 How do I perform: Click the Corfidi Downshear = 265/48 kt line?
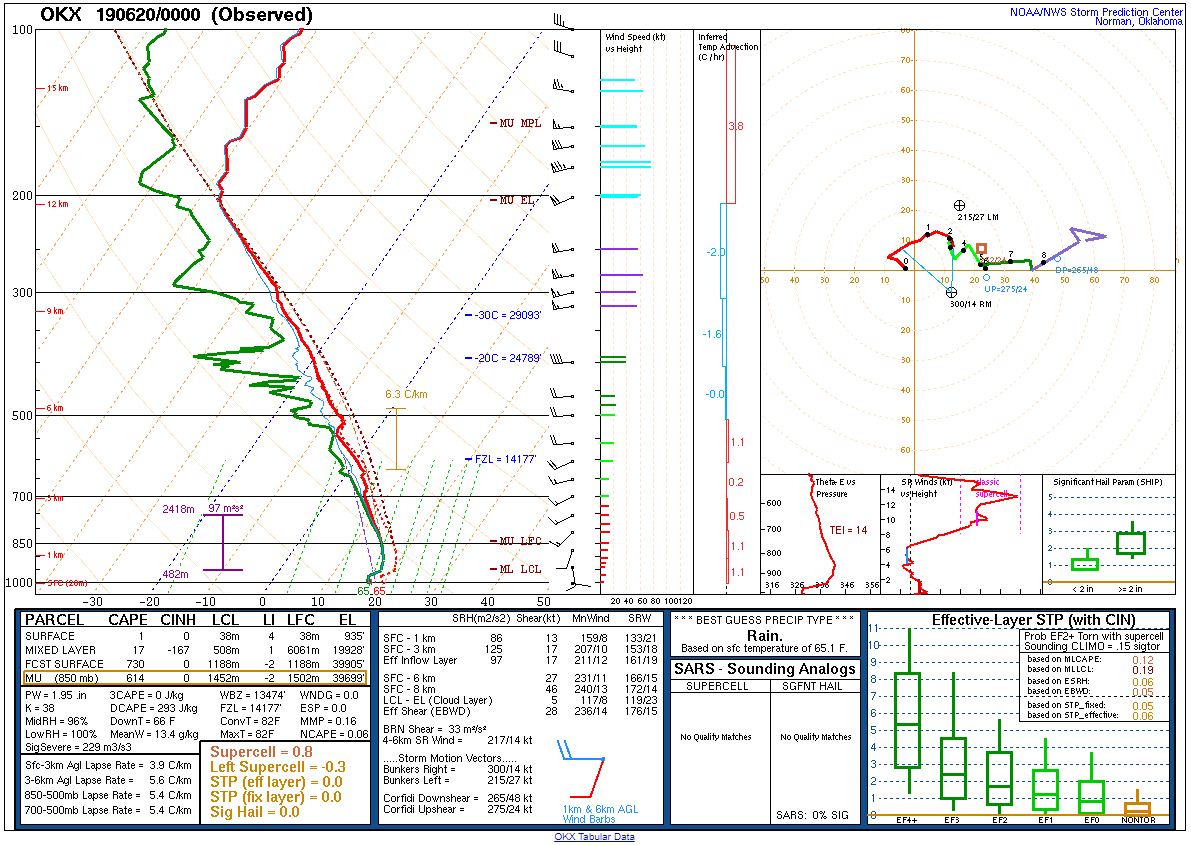click(x=458, y=798)
